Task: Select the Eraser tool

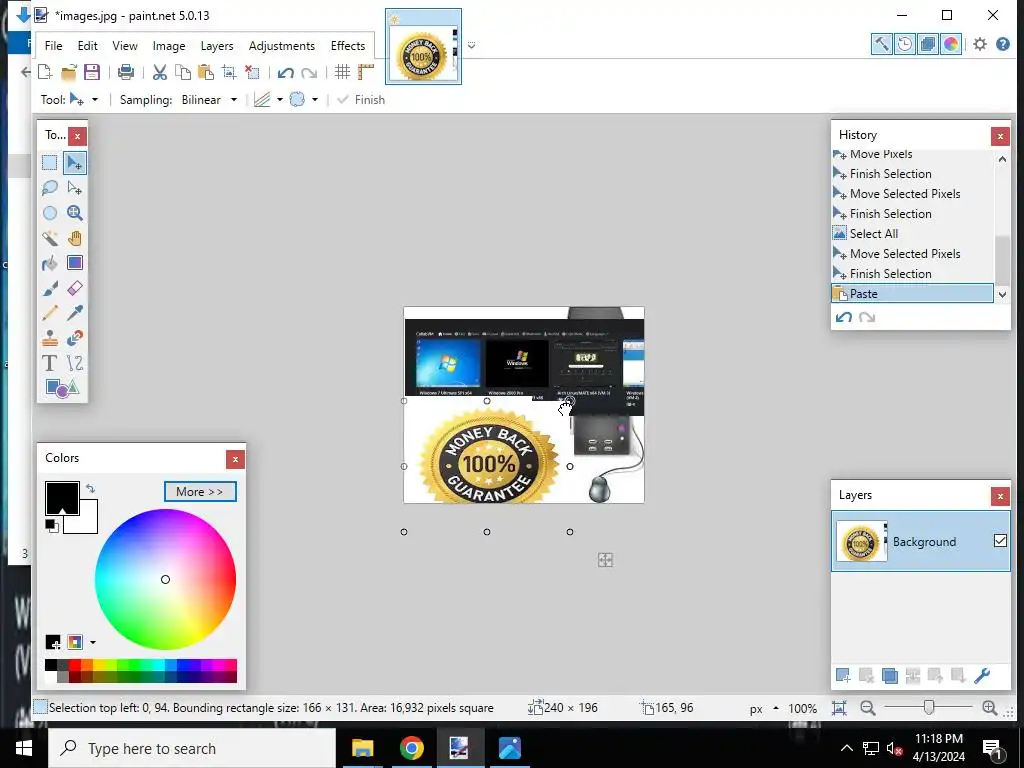Action: [74, 288]
